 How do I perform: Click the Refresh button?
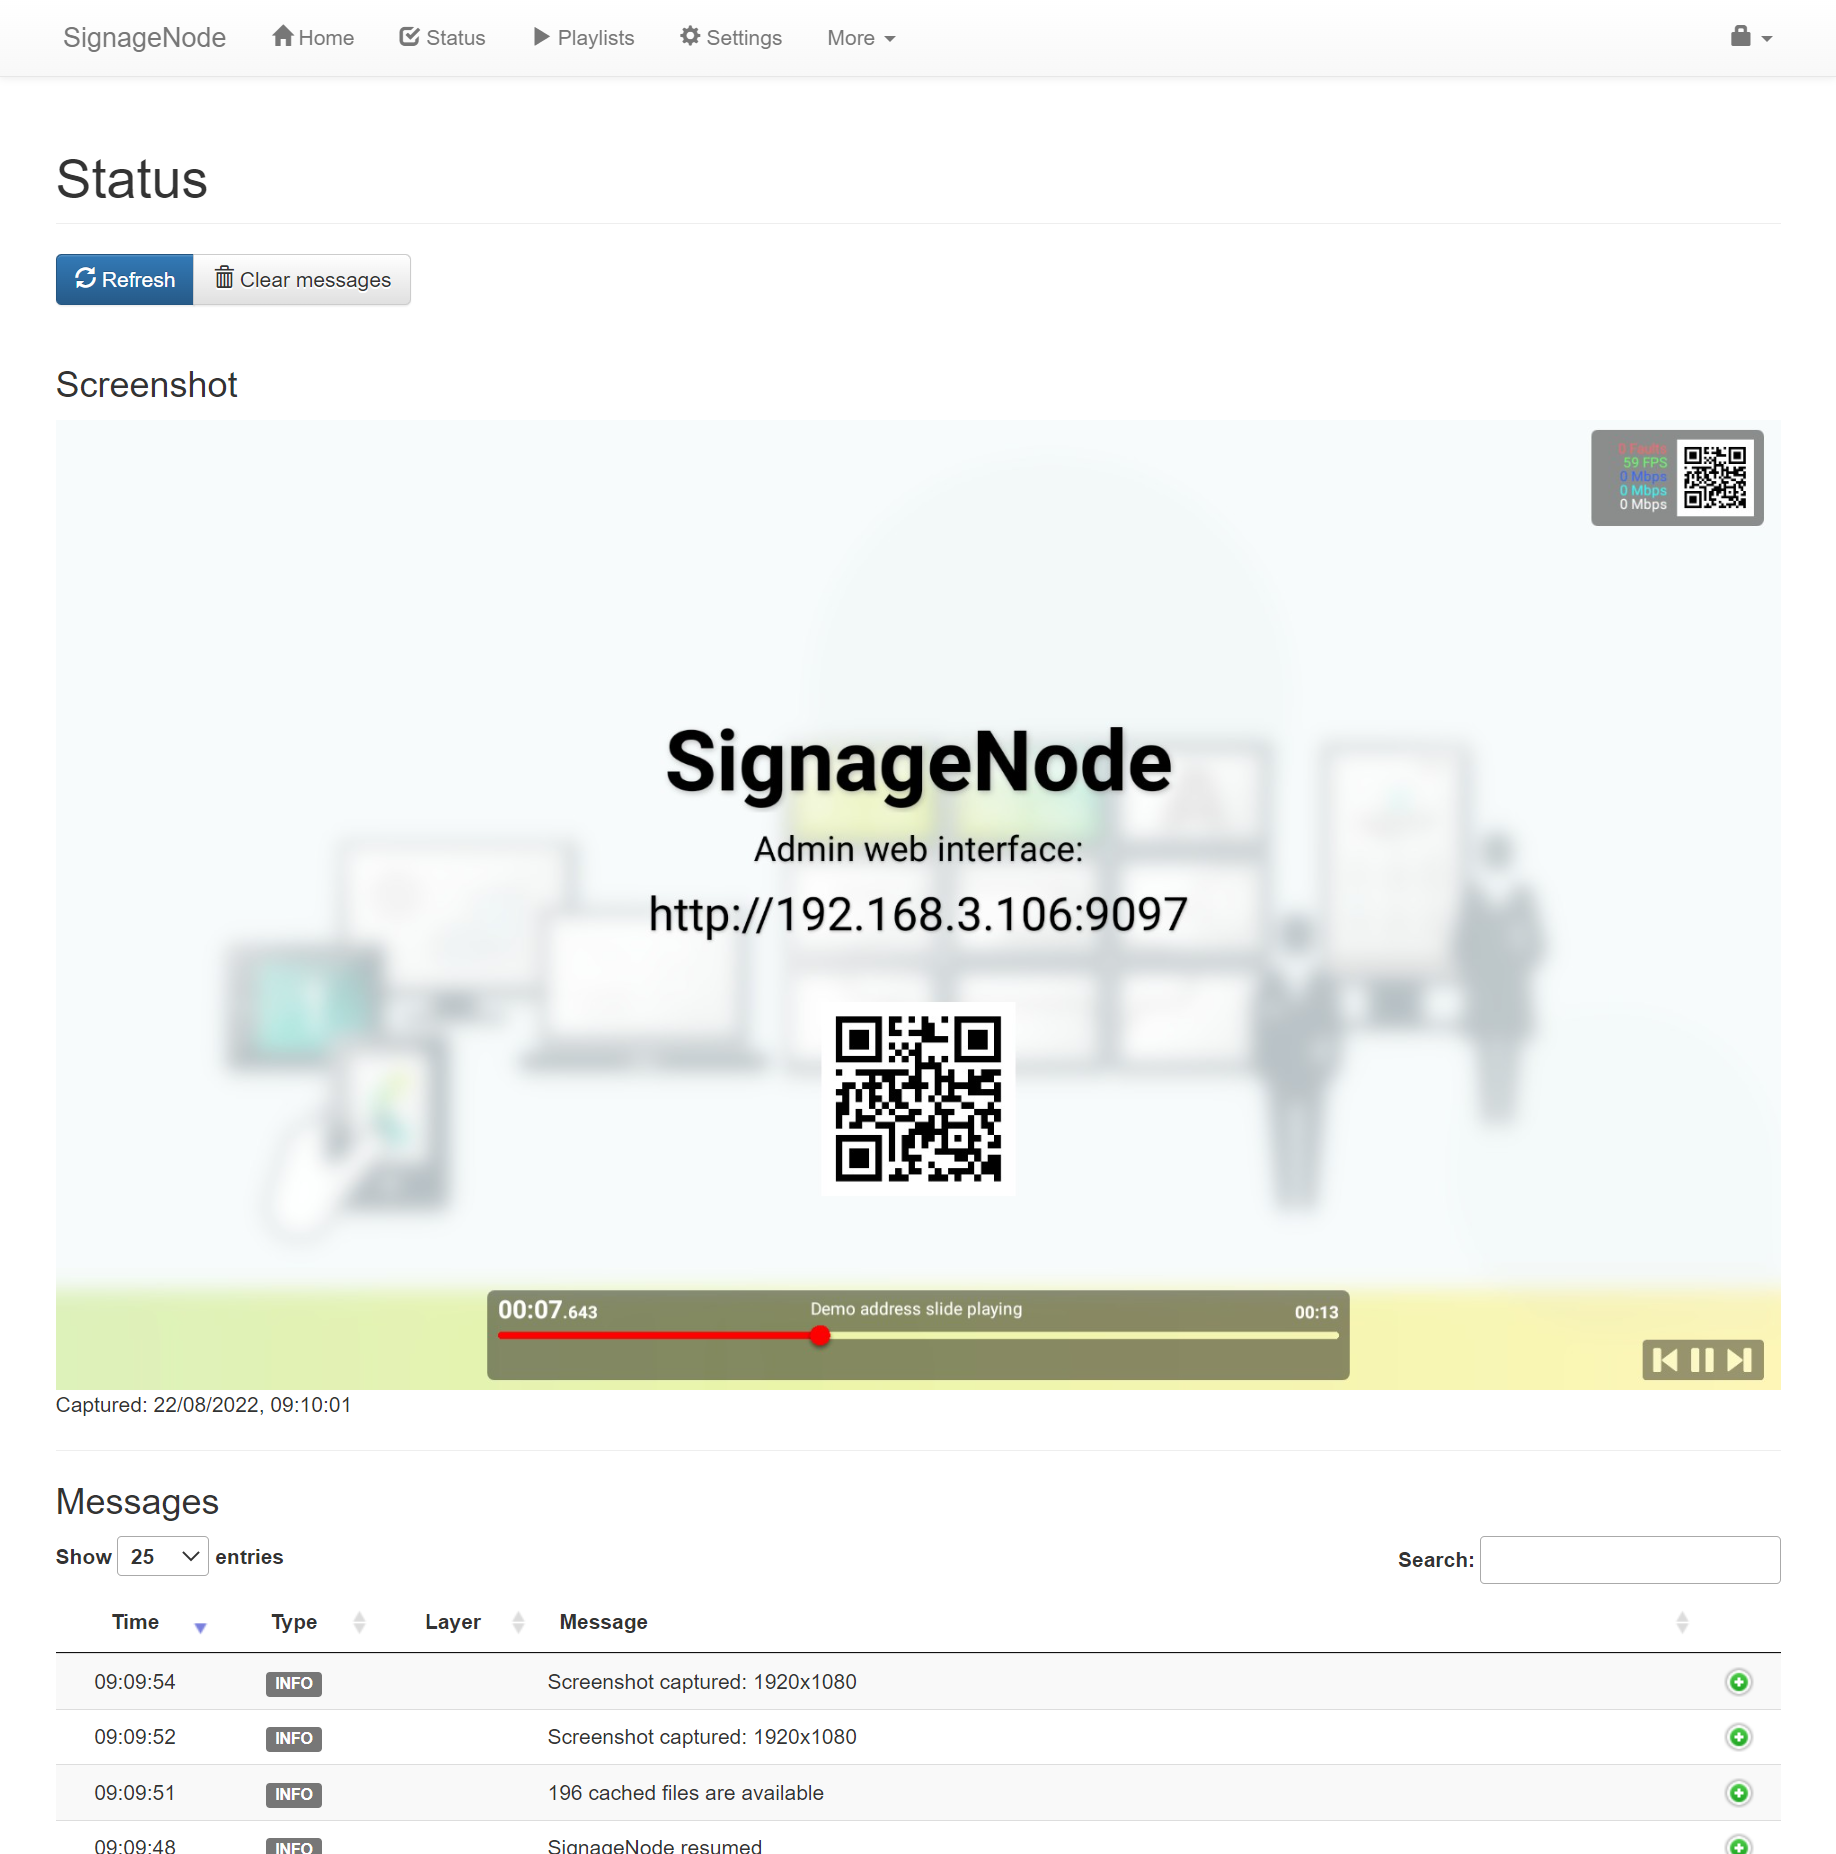click(125, 280)
